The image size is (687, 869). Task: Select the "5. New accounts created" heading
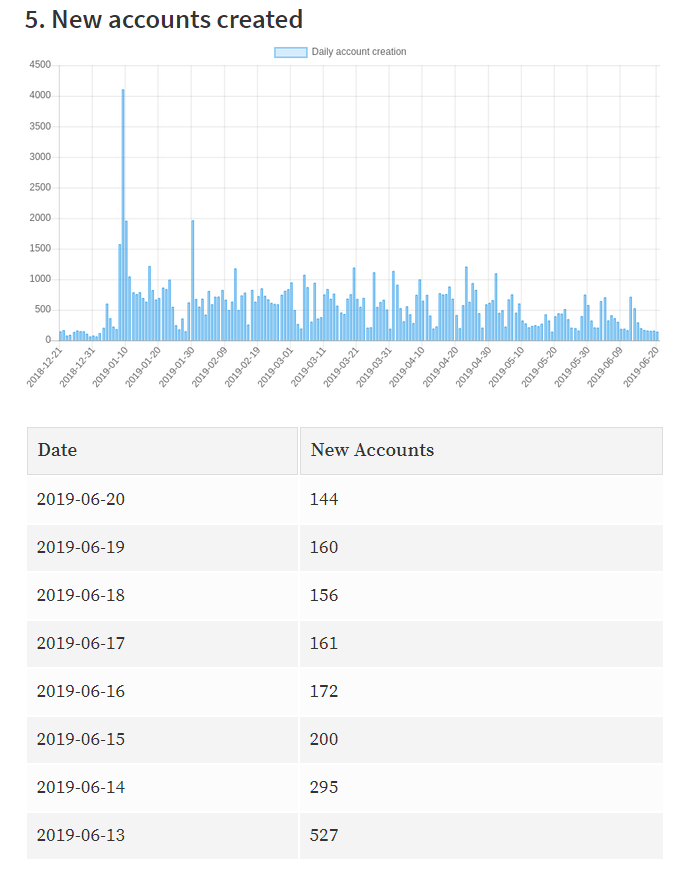(x=164, y=19)
